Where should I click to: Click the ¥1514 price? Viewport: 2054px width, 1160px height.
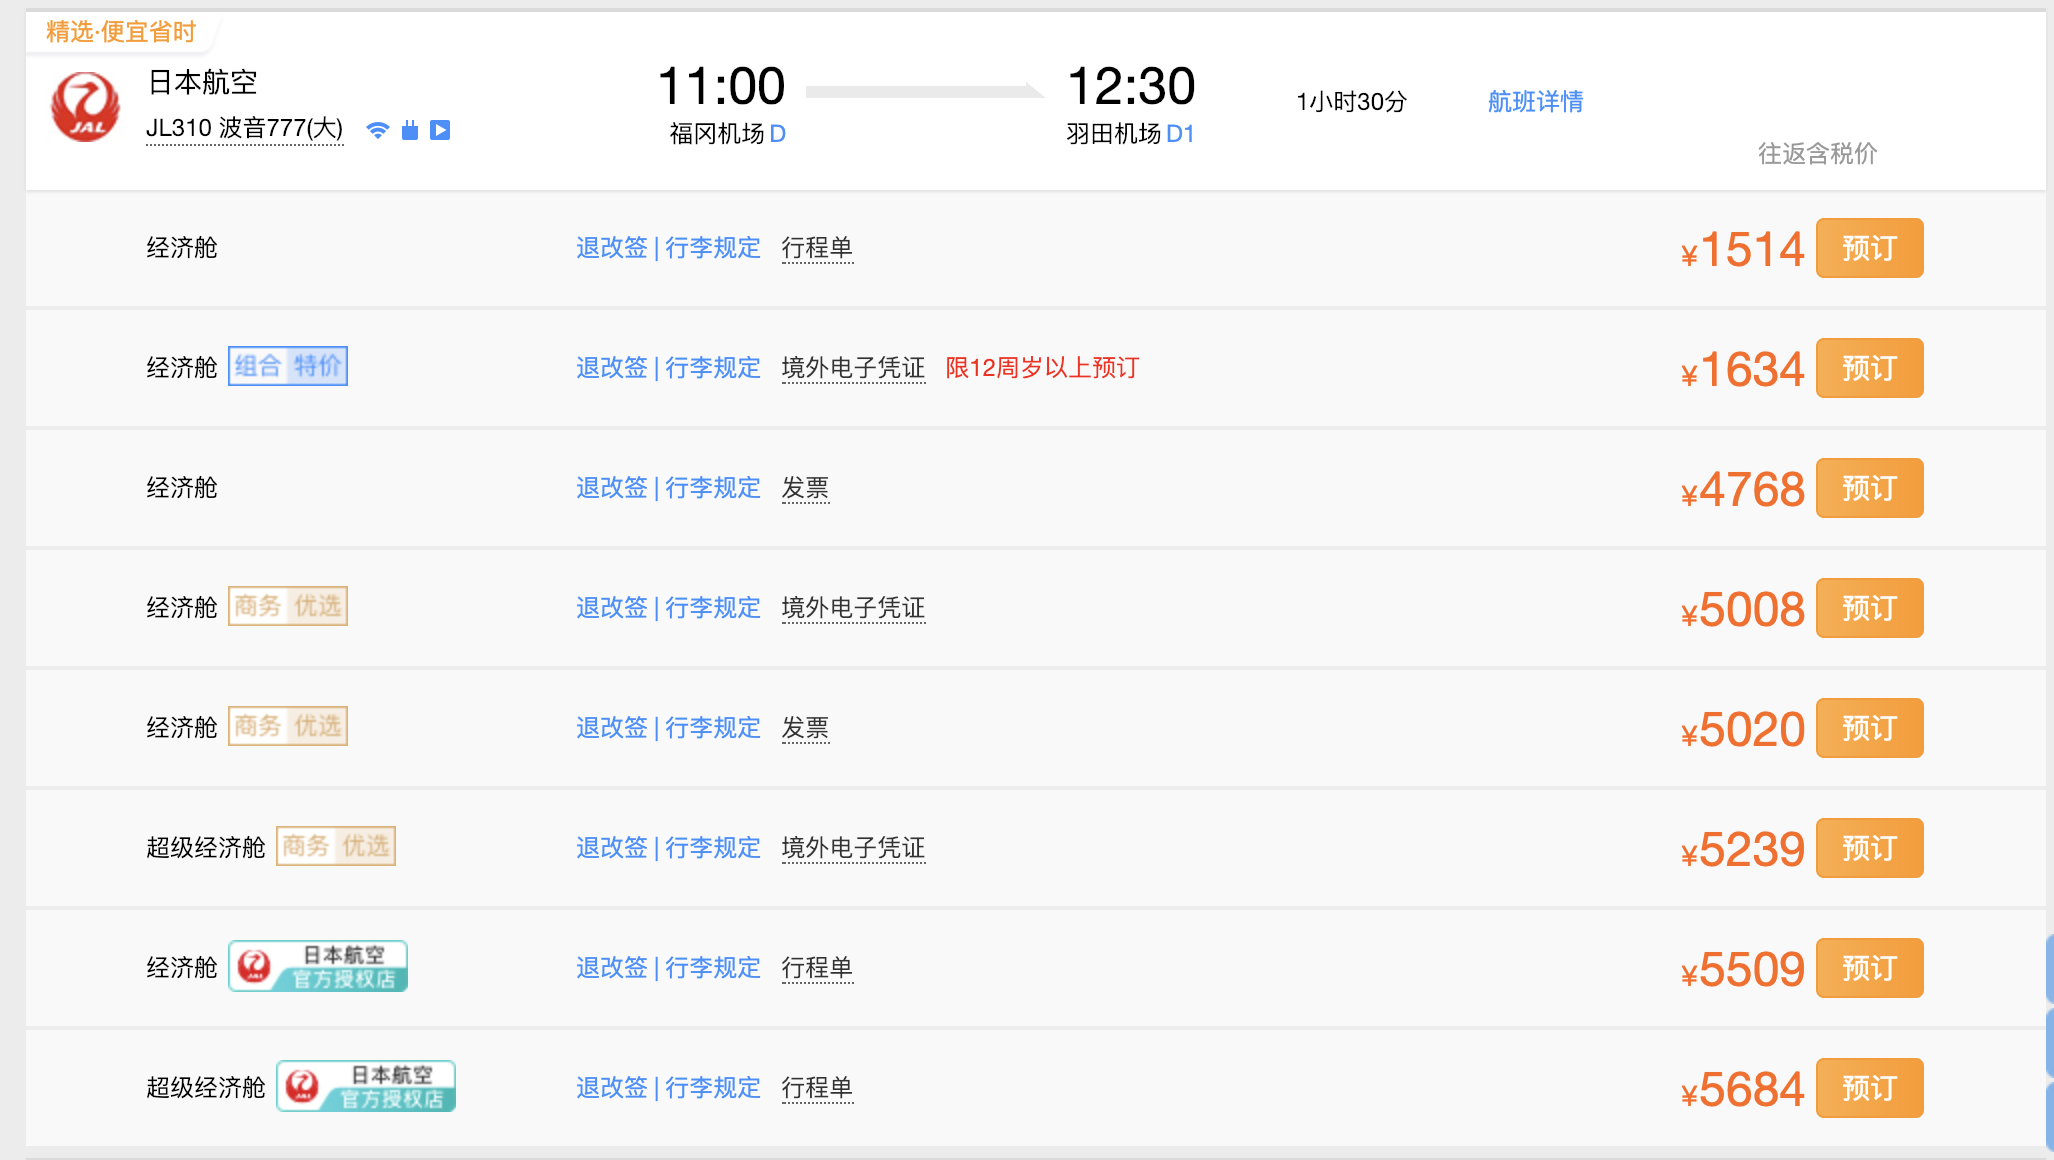tap(1743, 249)
